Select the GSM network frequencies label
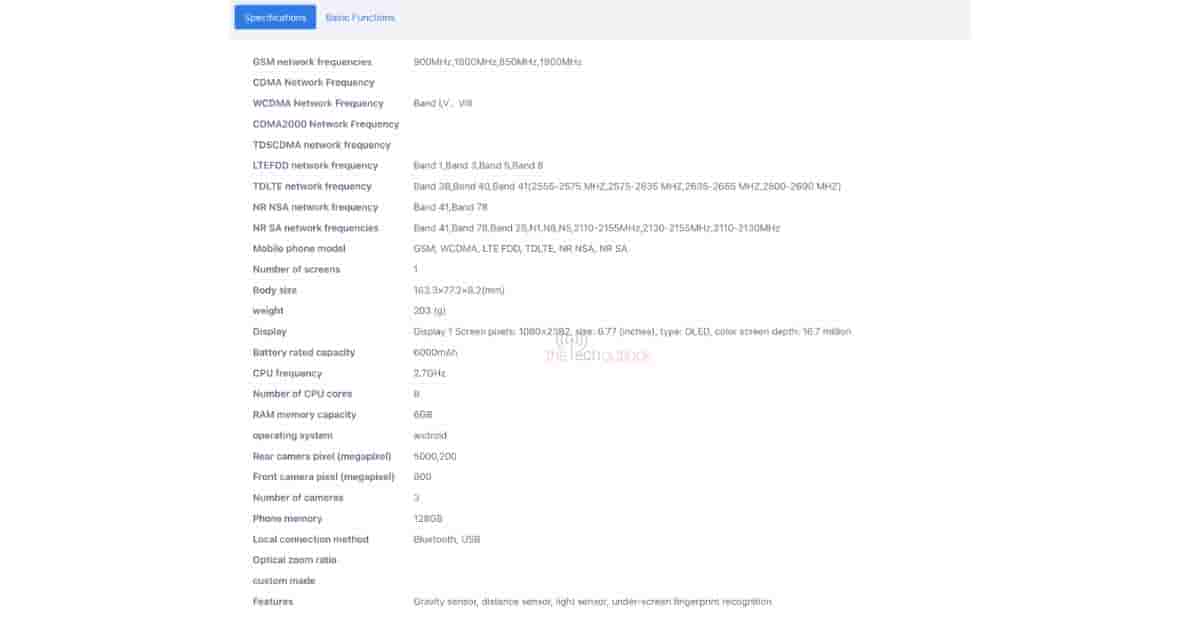 coord(312,62)
